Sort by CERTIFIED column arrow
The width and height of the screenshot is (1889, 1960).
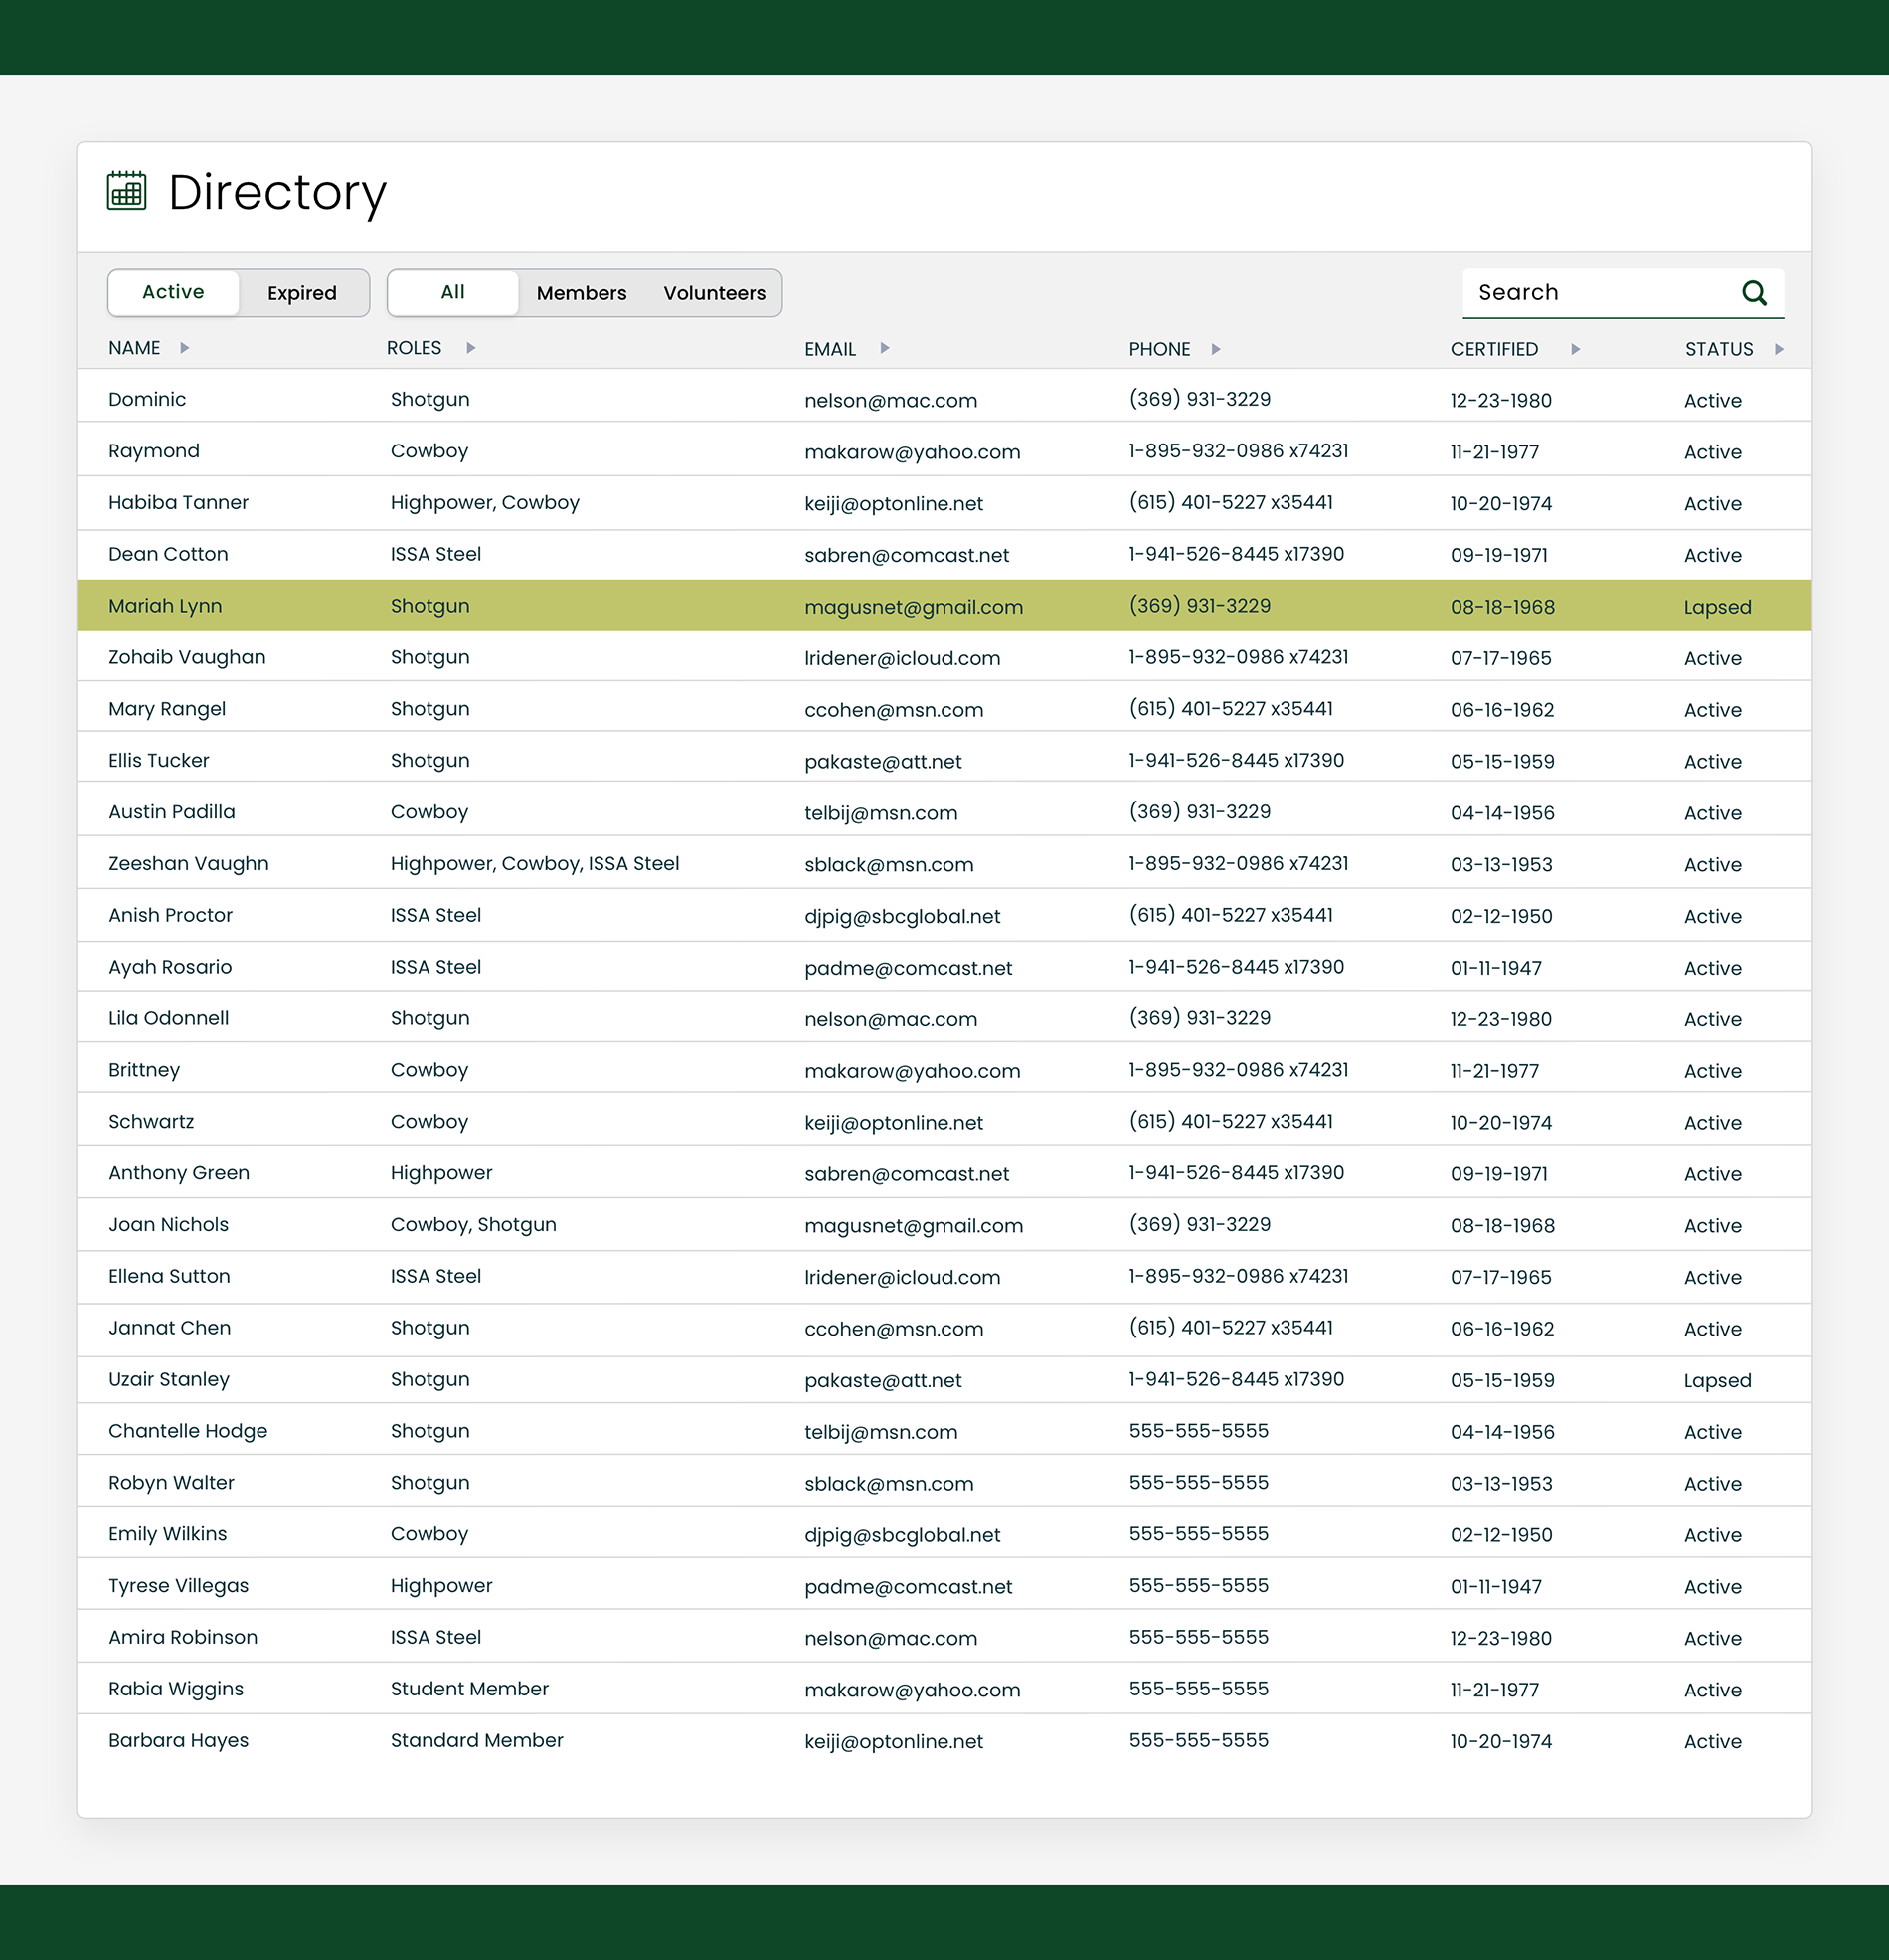tap(1575, 349)
